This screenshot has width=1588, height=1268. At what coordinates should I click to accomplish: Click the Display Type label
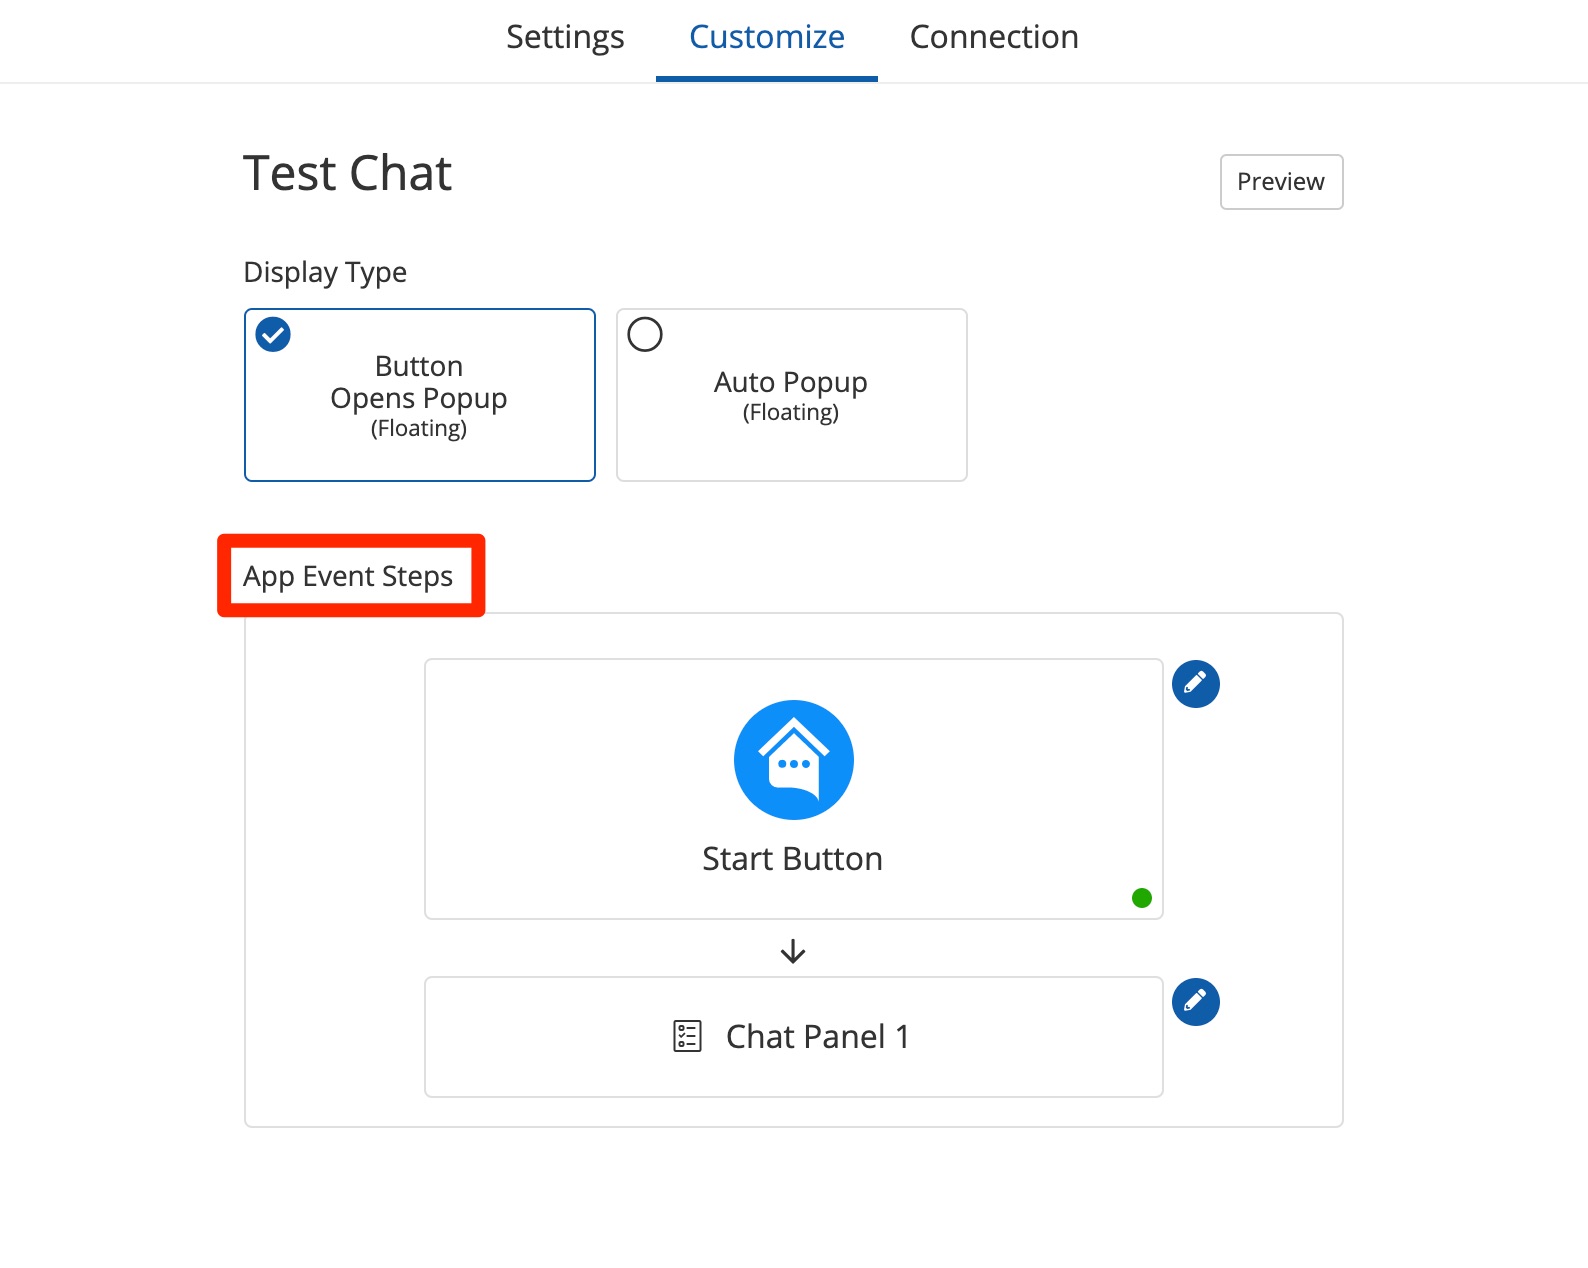325,272
